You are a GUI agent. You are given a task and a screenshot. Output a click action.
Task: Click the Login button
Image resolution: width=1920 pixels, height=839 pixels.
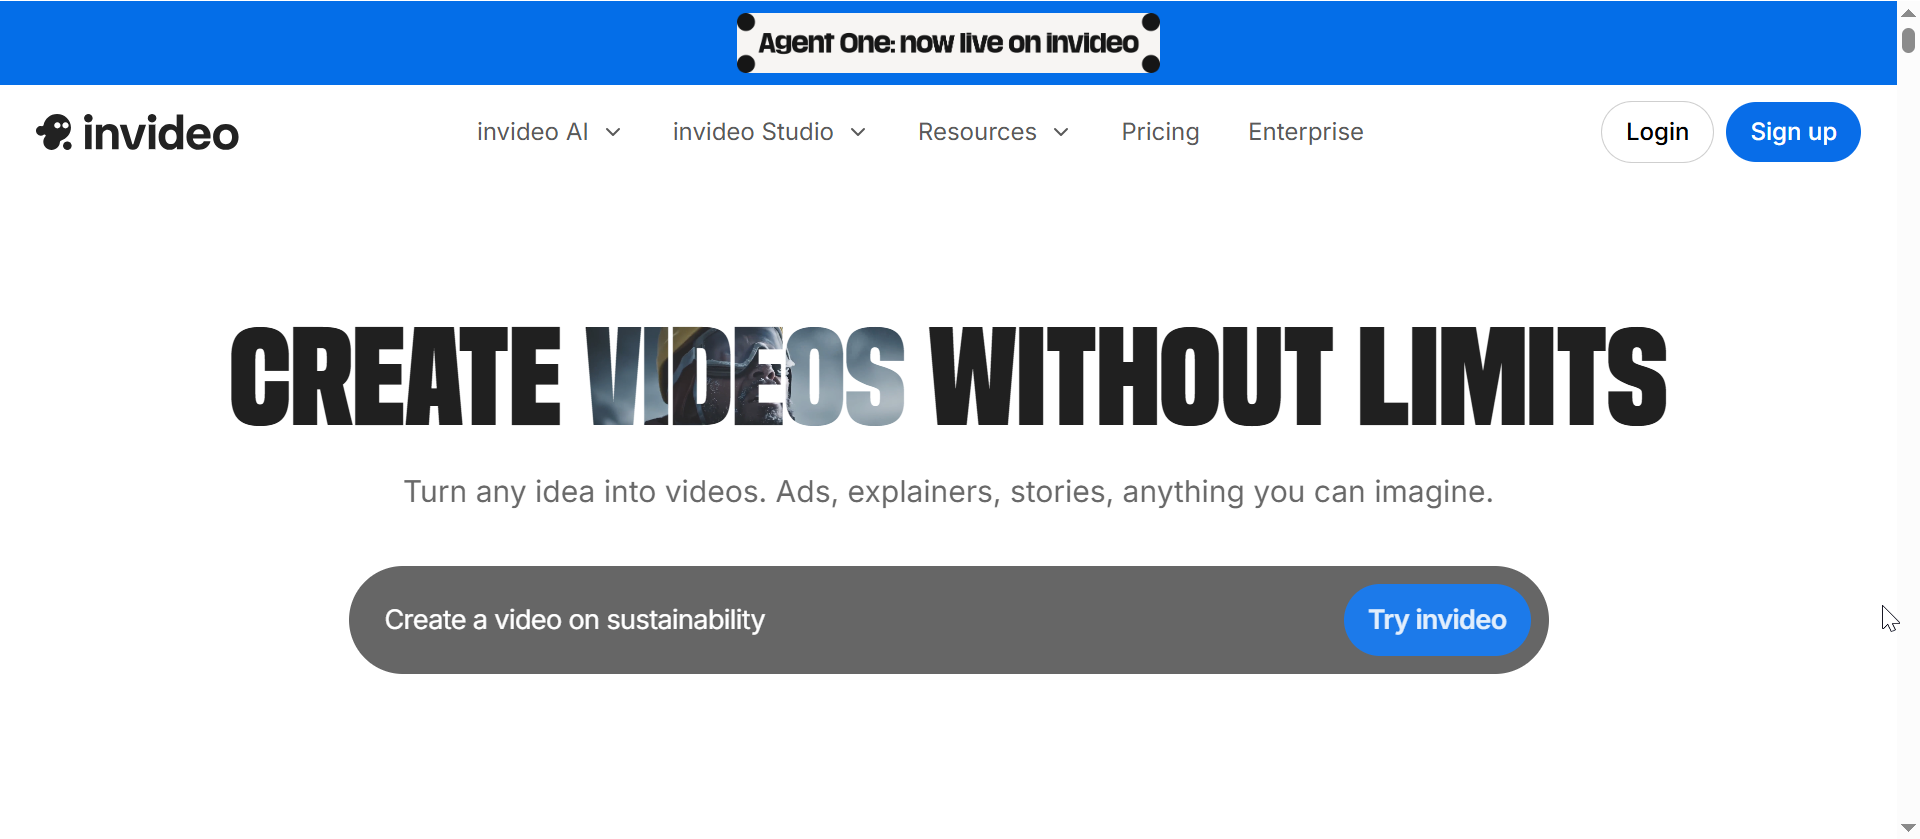click(1657, 132)
